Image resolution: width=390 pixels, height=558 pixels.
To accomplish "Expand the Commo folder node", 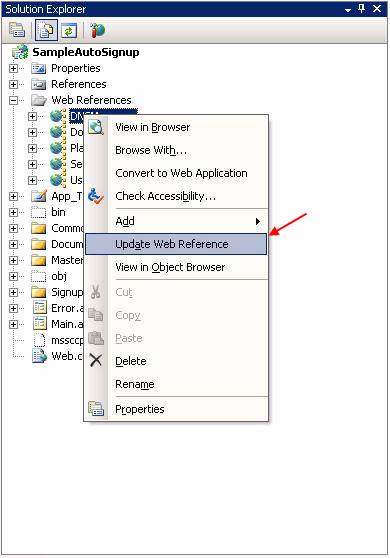I will point(13,228).
